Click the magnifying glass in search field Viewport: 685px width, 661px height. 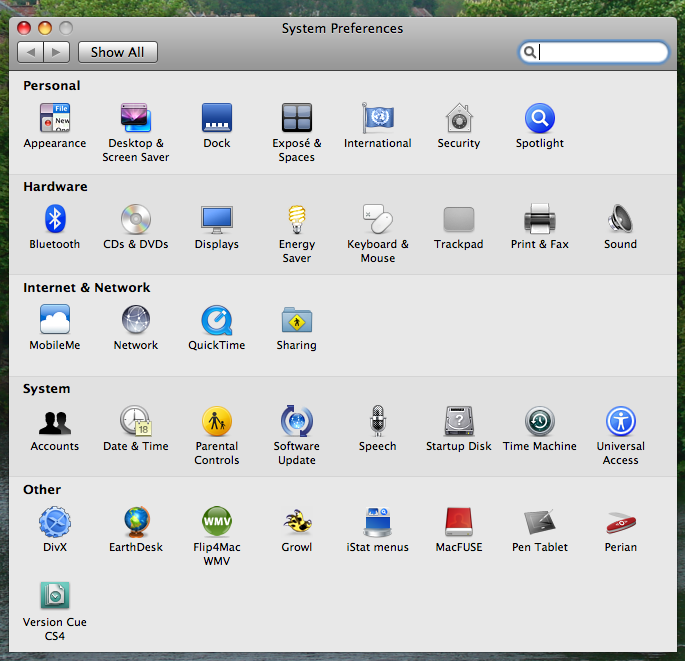point(529,52)
